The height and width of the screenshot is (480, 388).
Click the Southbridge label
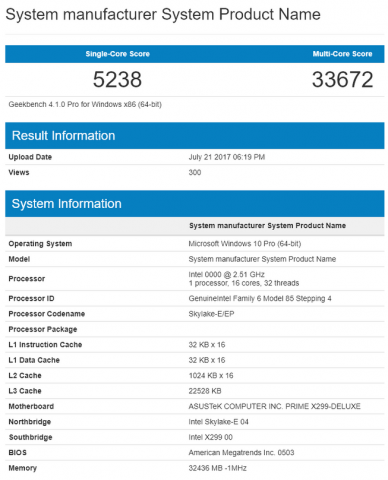30,437
